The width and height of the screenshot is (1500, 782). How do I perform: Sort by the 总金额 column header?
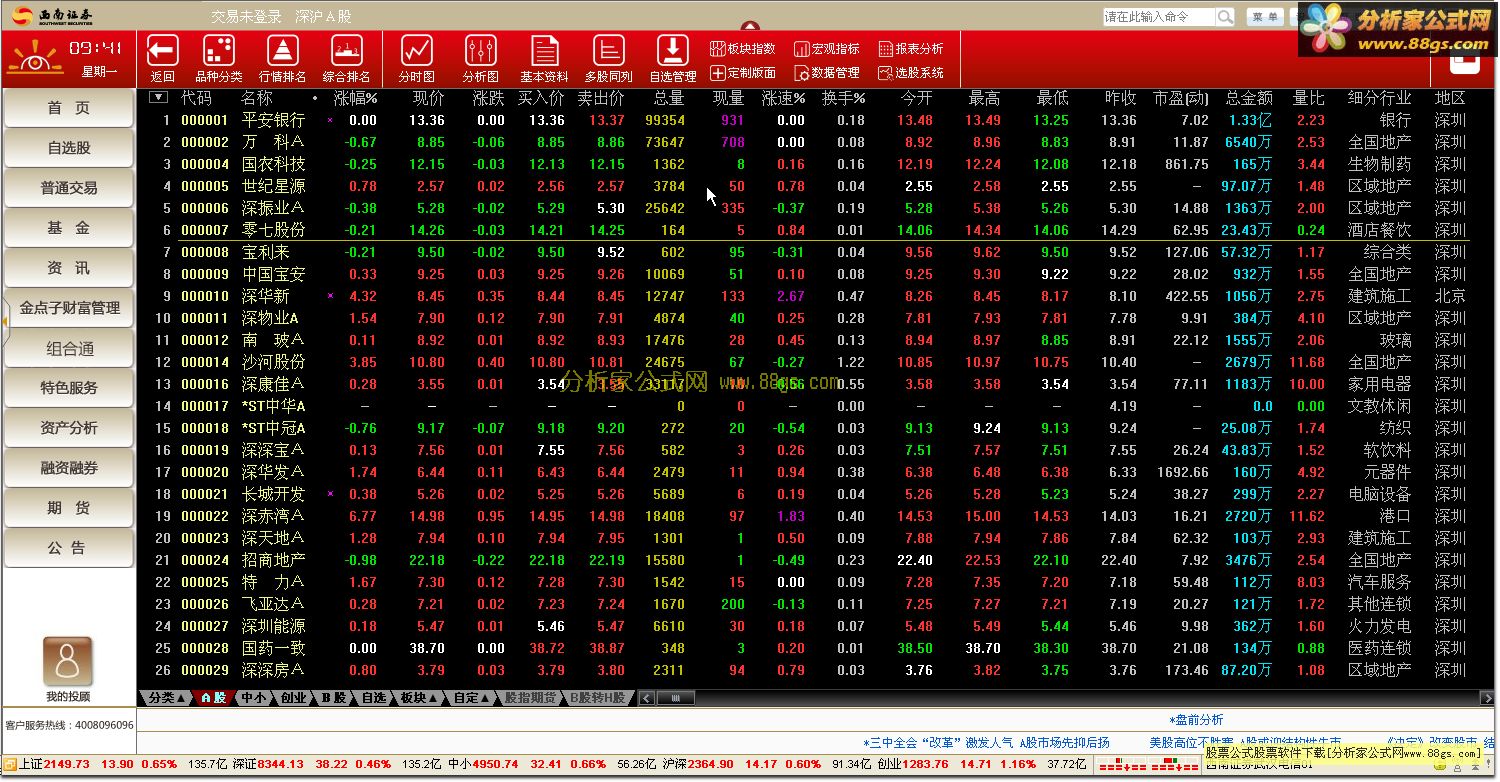click(1248, 98)
